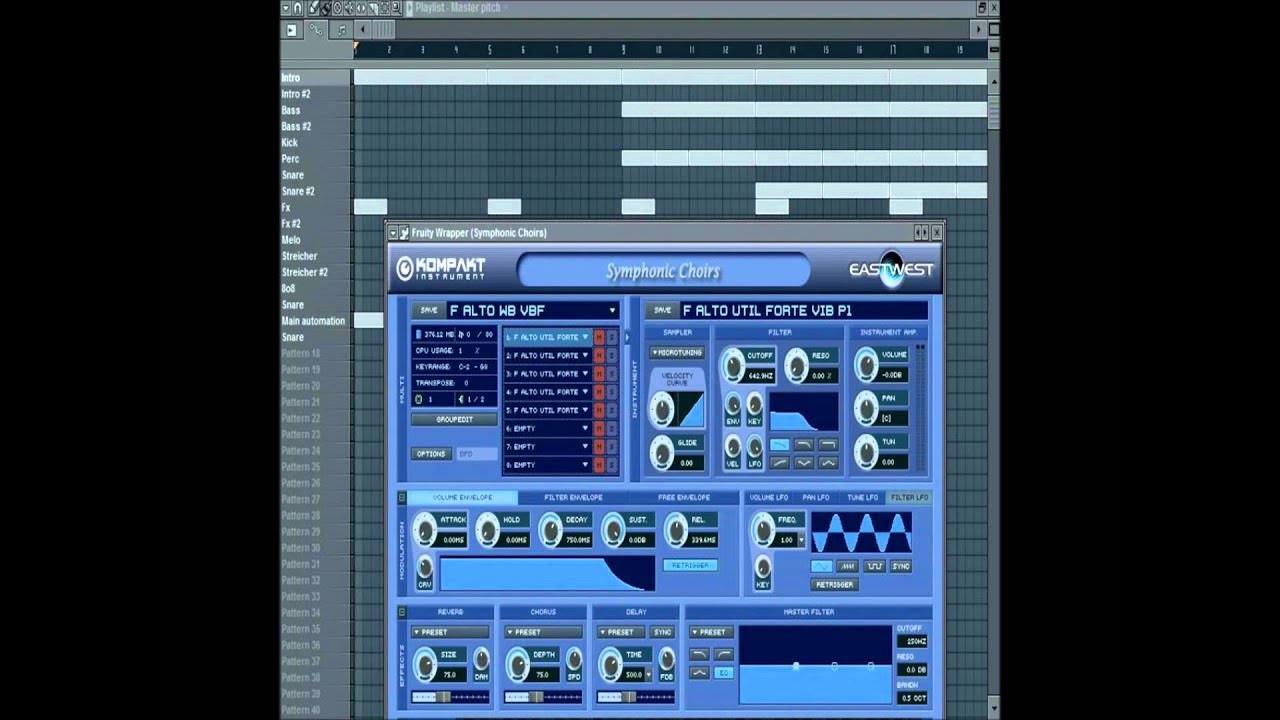
Task: Choose the sawtooth LFO waveform
Action: 848,566
